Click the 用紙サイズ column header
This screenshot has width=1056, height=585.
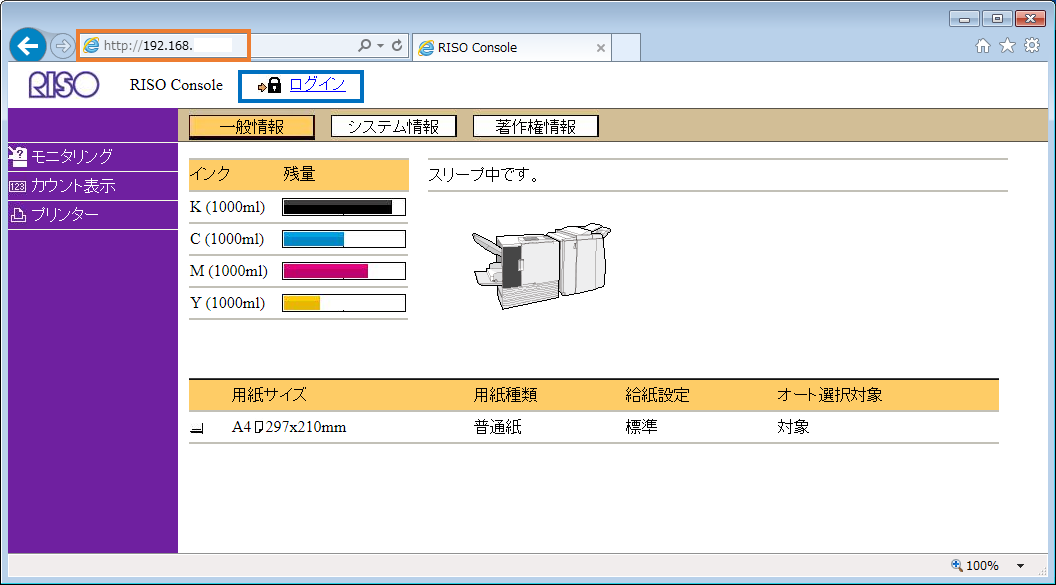(269, 394)
